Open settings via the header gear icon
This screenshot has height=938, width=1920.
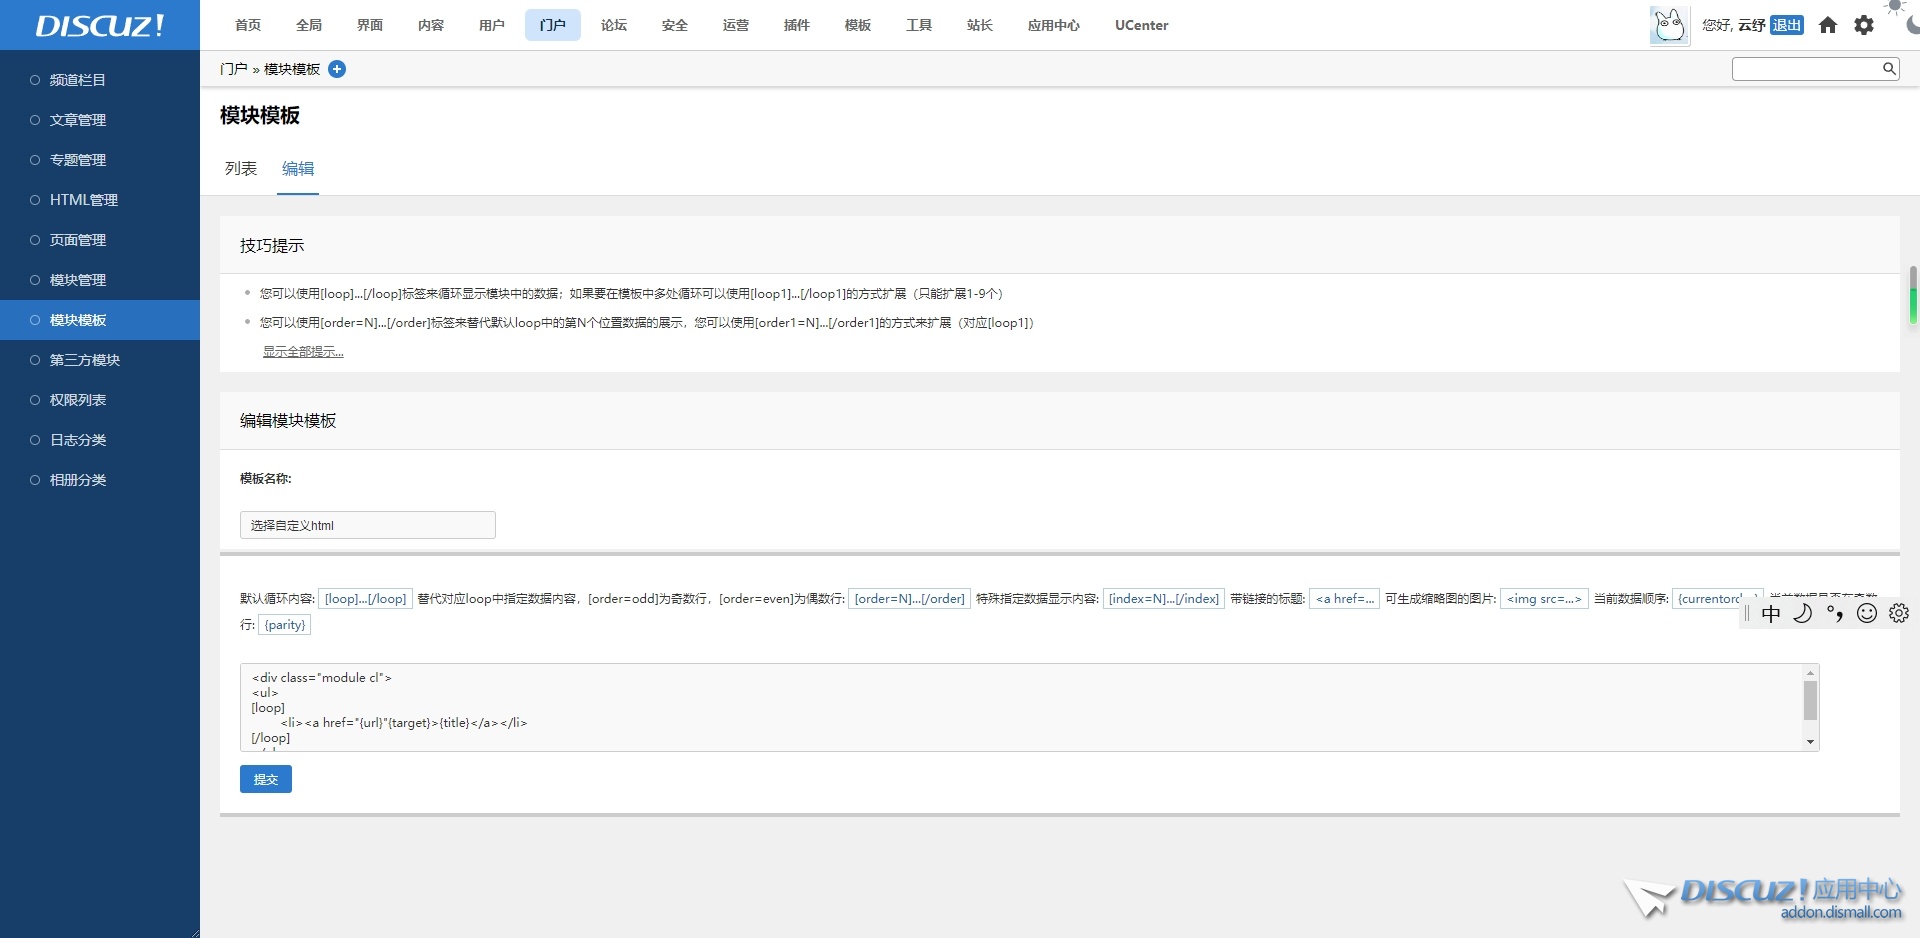click(x=1864, y=25)
